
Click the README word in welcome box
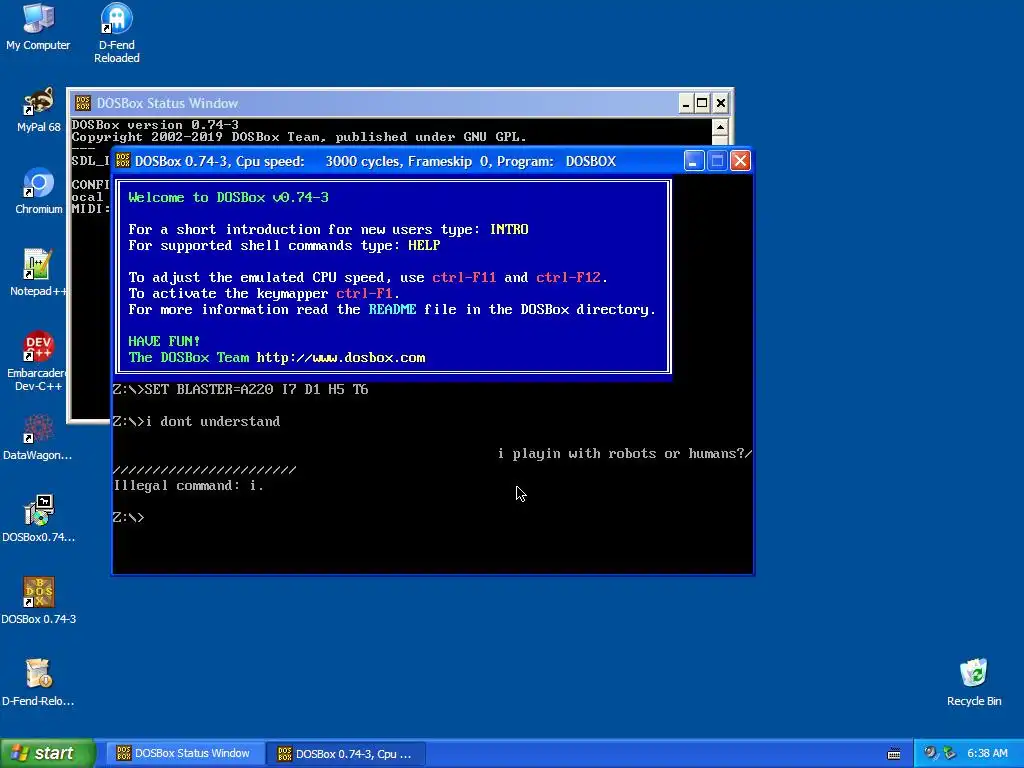(x=392, y=310)
